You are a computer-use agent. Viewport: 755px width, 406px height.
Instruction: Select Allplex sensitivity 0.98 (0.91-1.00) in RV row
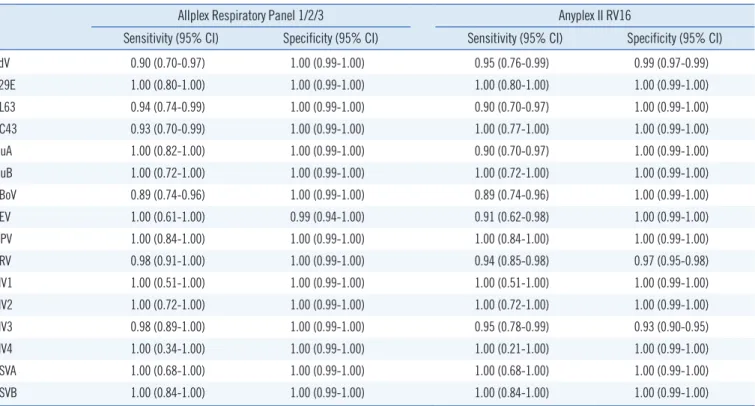[168, 261]
